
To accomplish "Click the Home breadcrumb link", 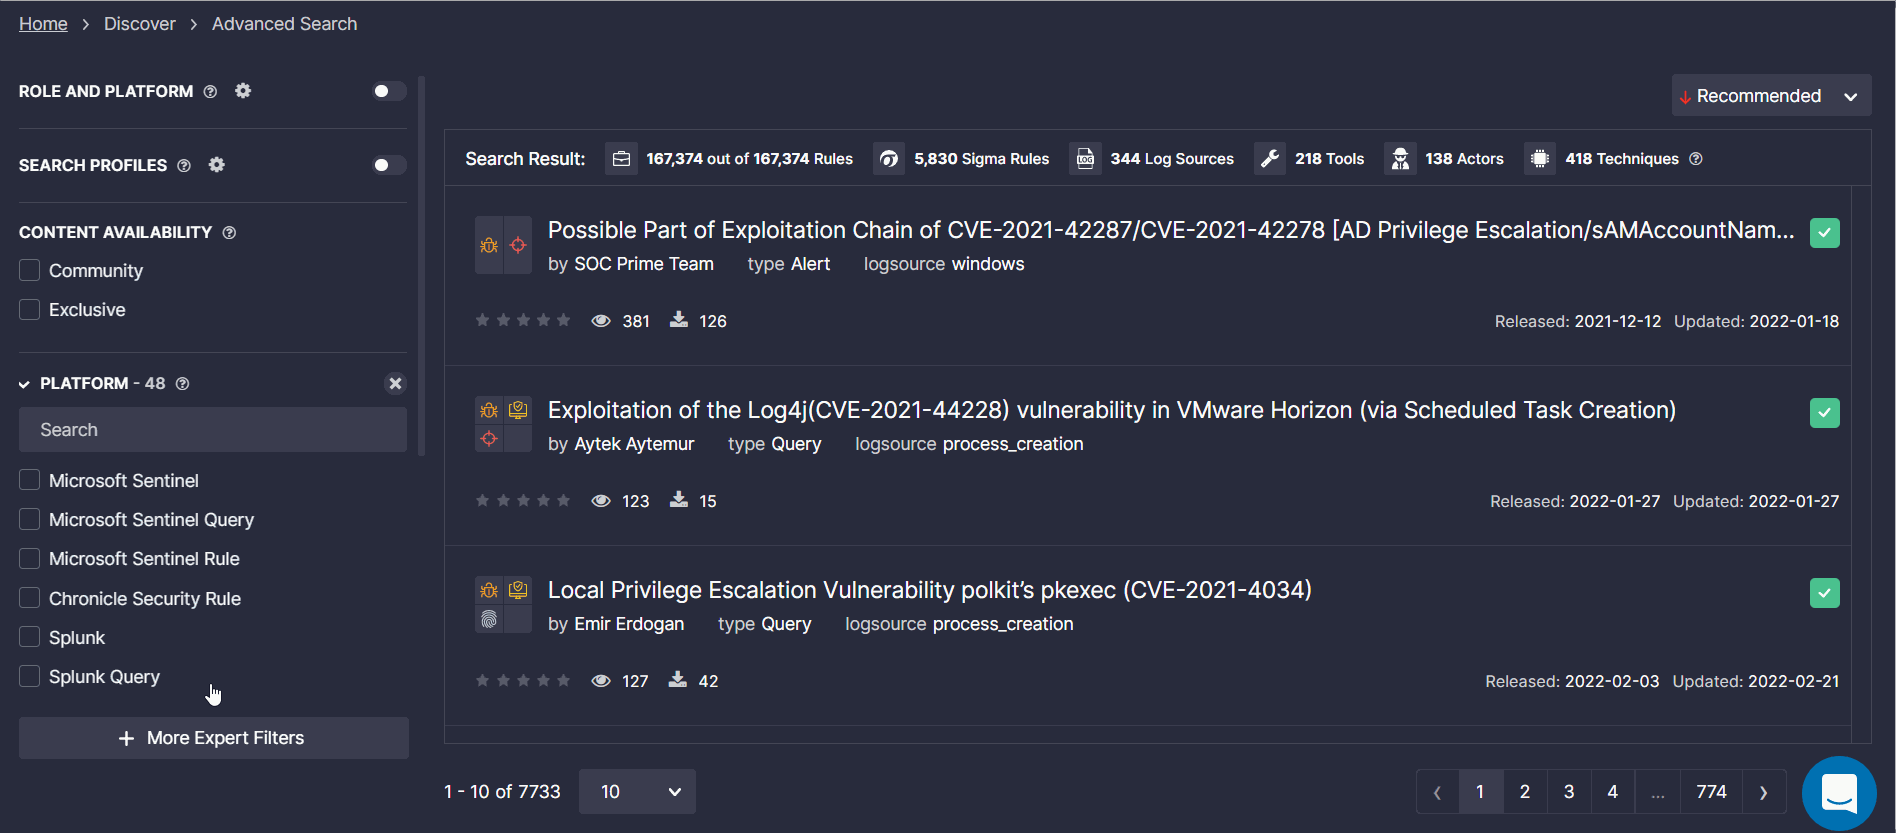I will pyautogui.click(x=43, y=24).
